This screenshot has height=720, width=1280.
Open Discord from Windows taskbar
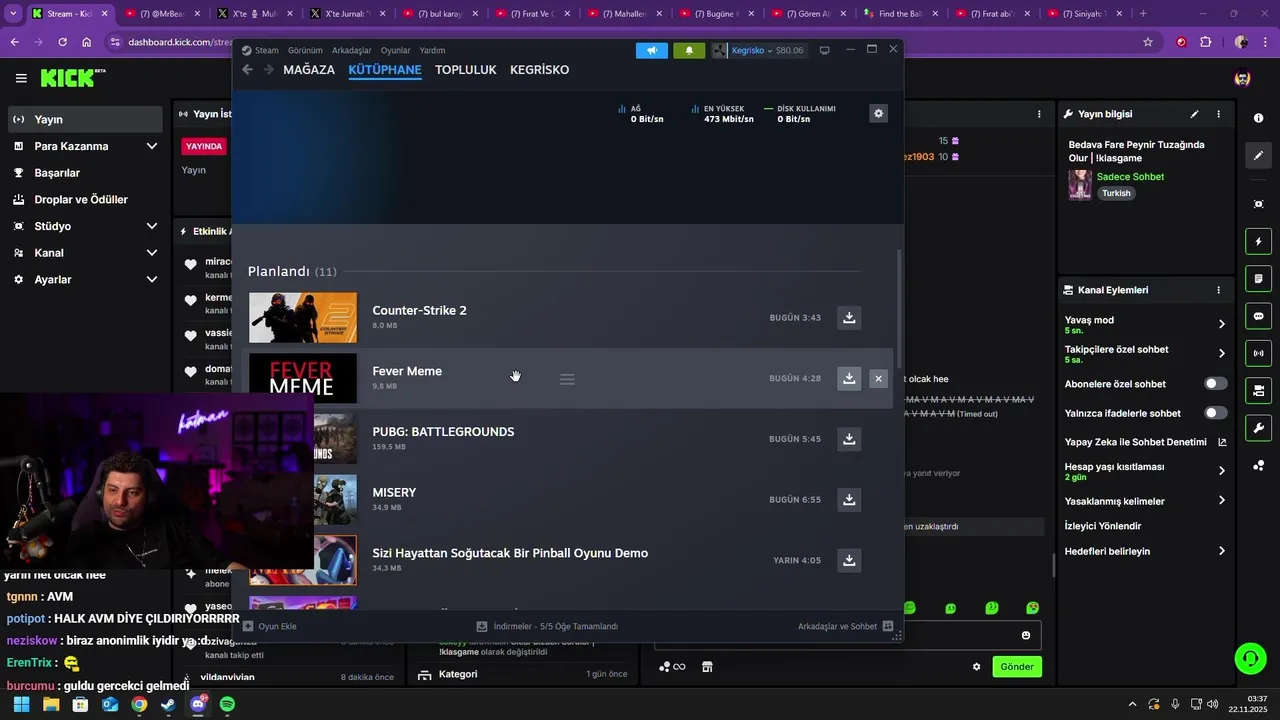[x=198, y=704]
